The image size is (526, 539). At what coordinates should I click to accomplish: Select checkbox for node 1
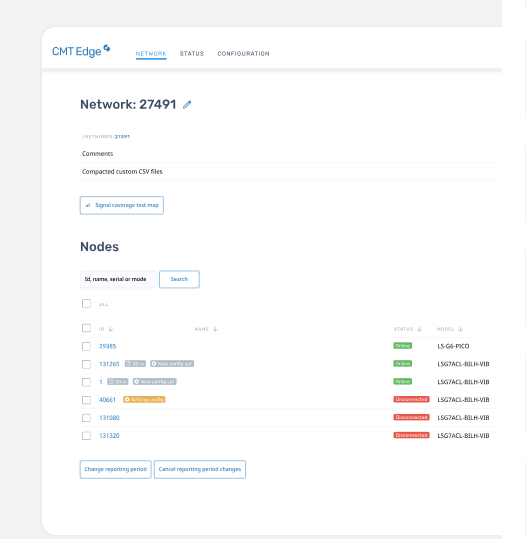point(86,382)
